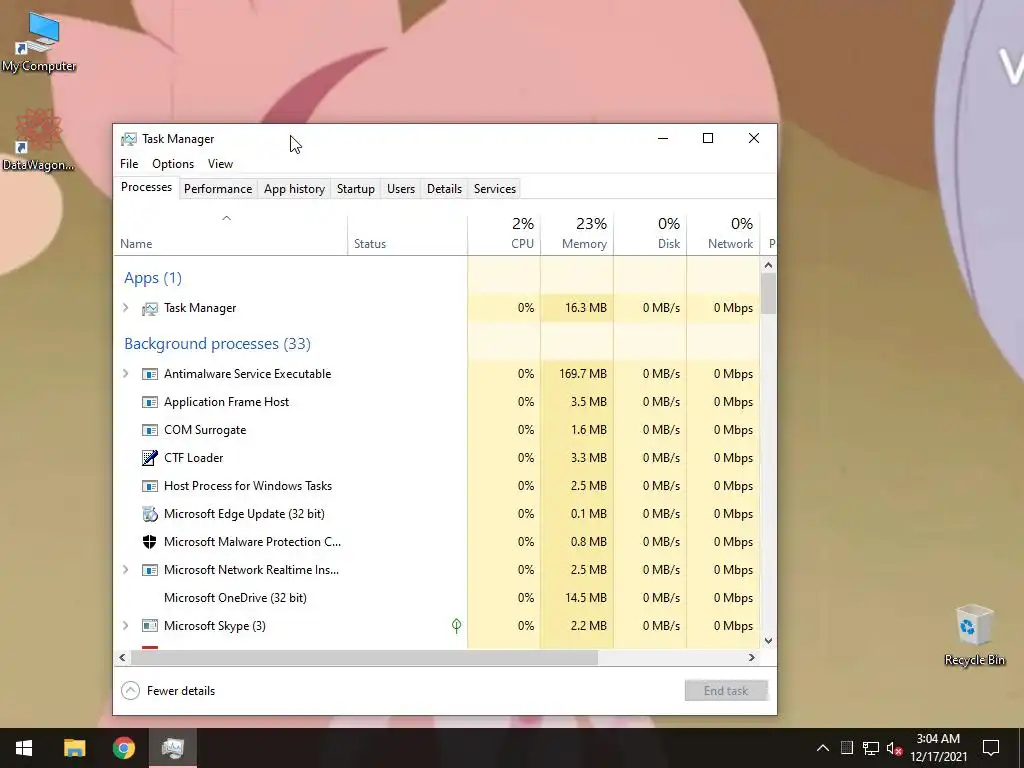
Task: Select the Processes tab
Action: 146,187
